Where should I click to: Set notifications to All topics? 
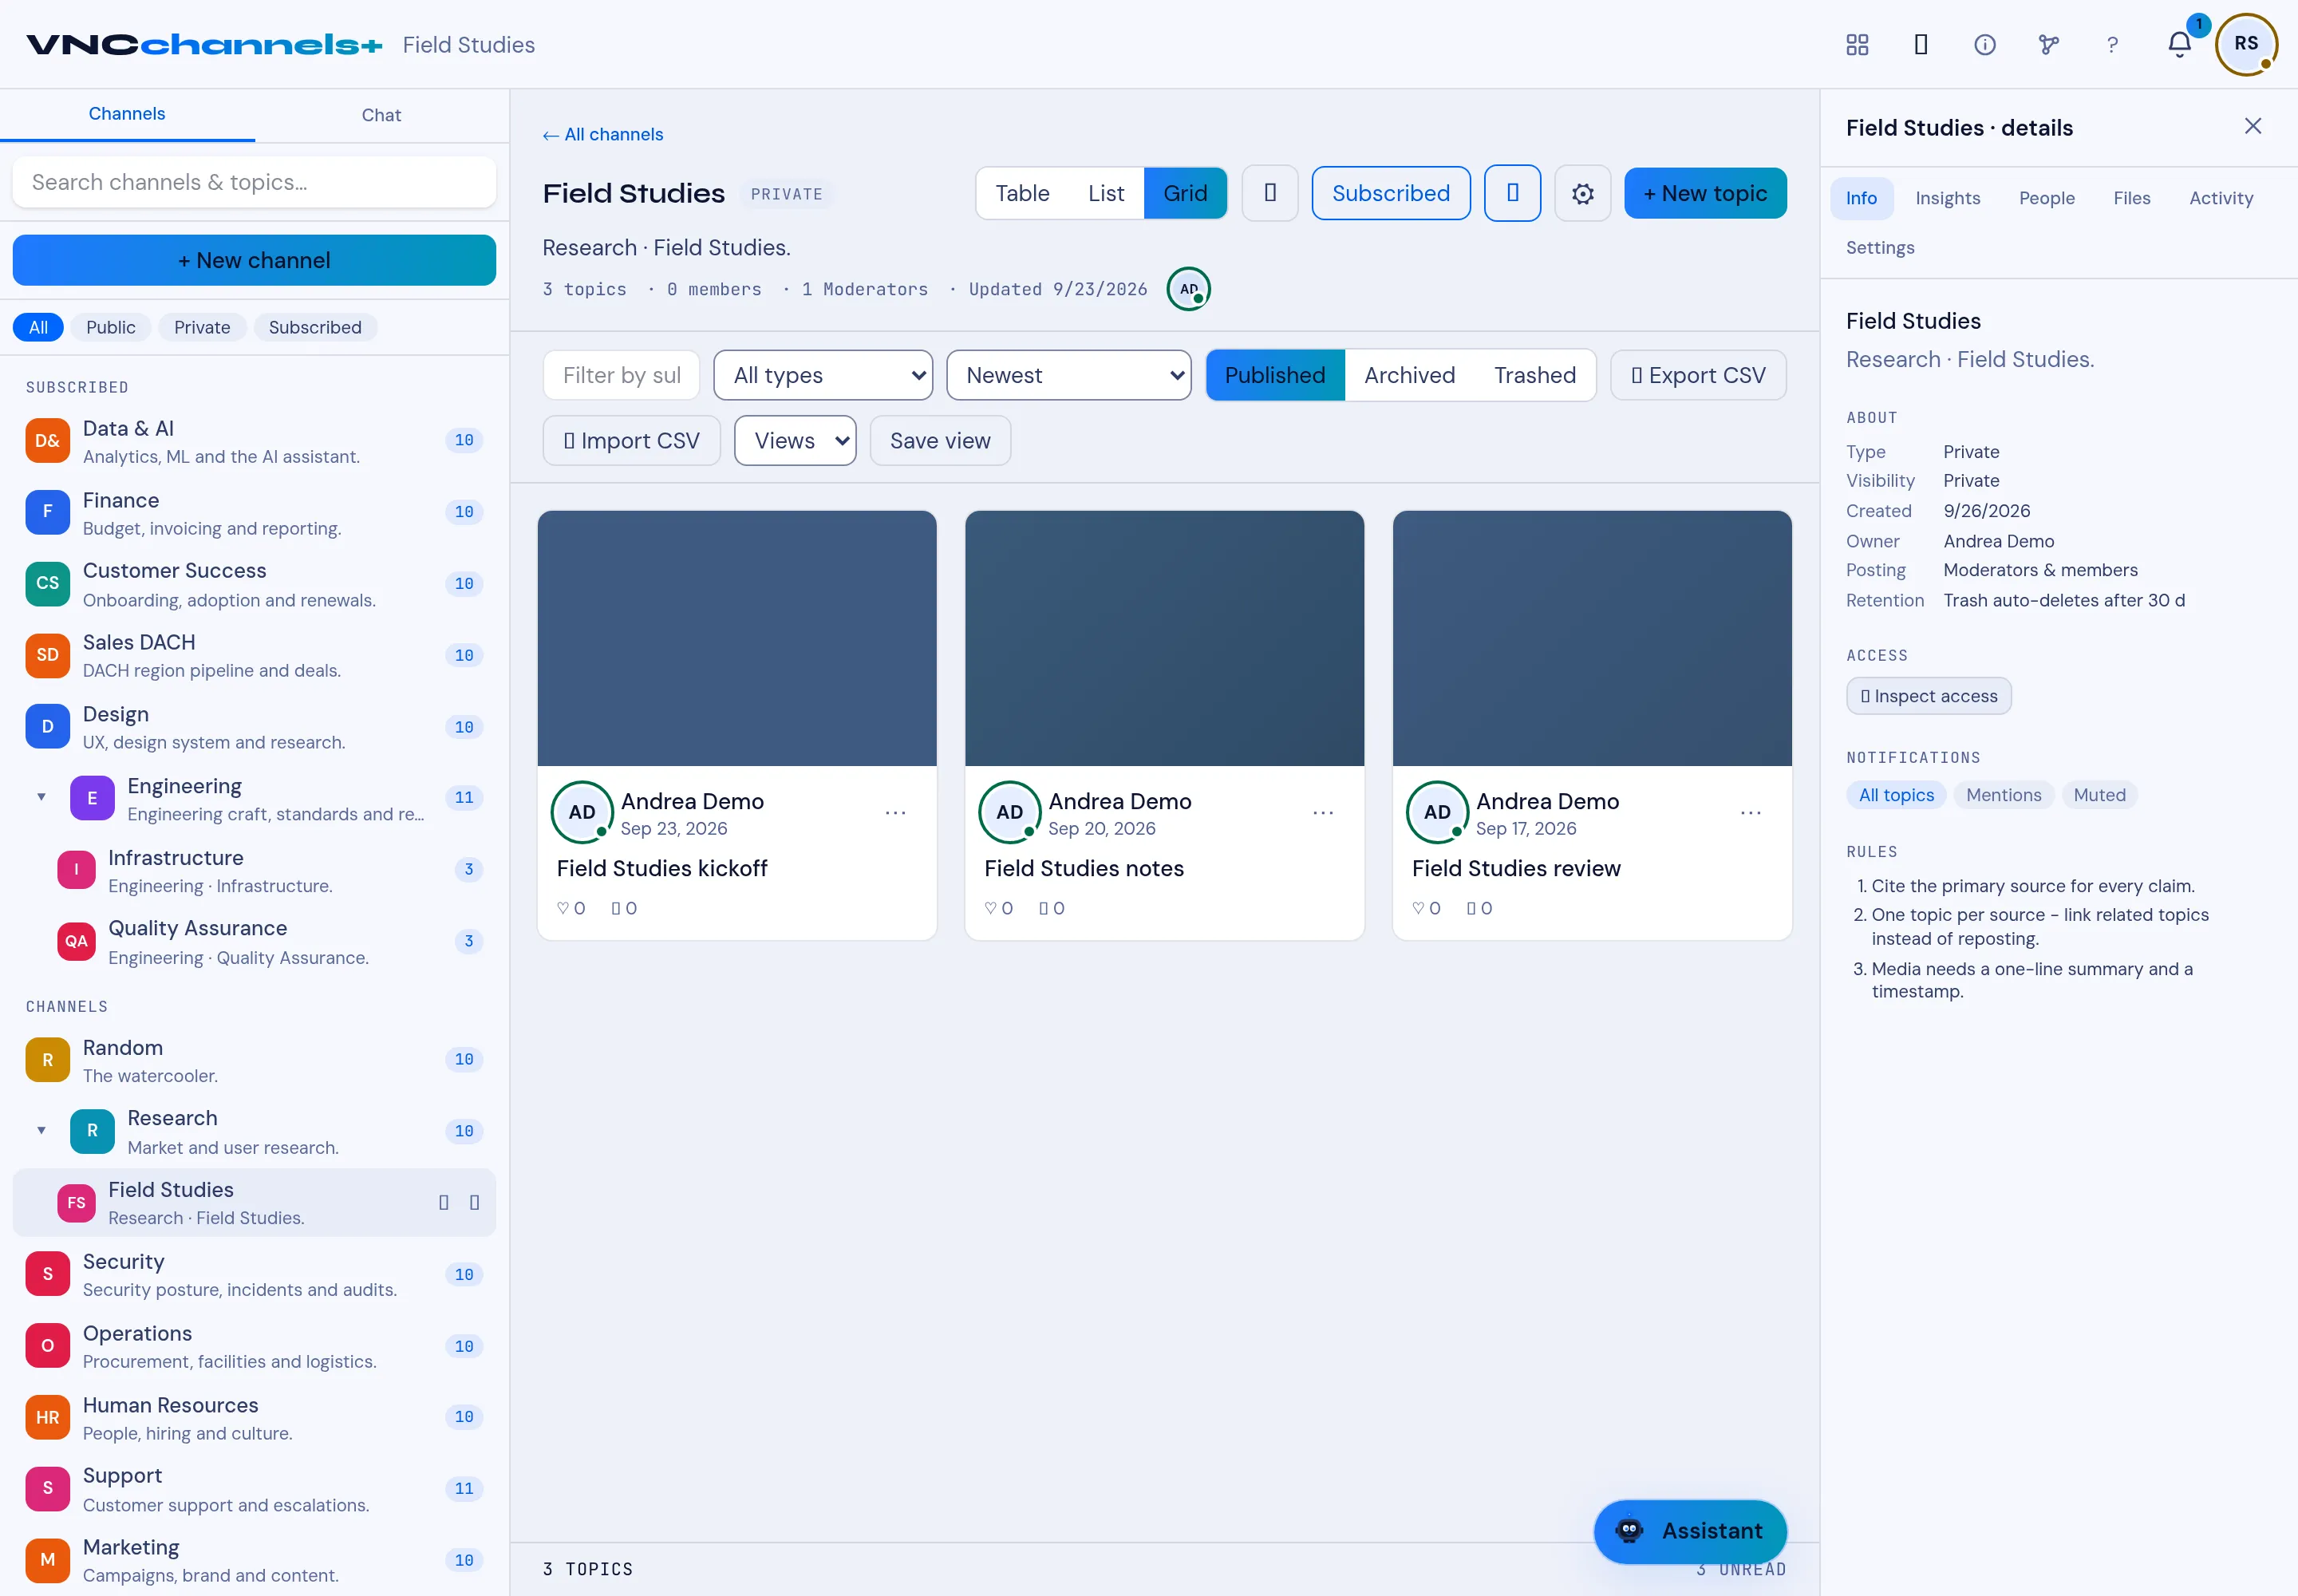coord(1896,795)
